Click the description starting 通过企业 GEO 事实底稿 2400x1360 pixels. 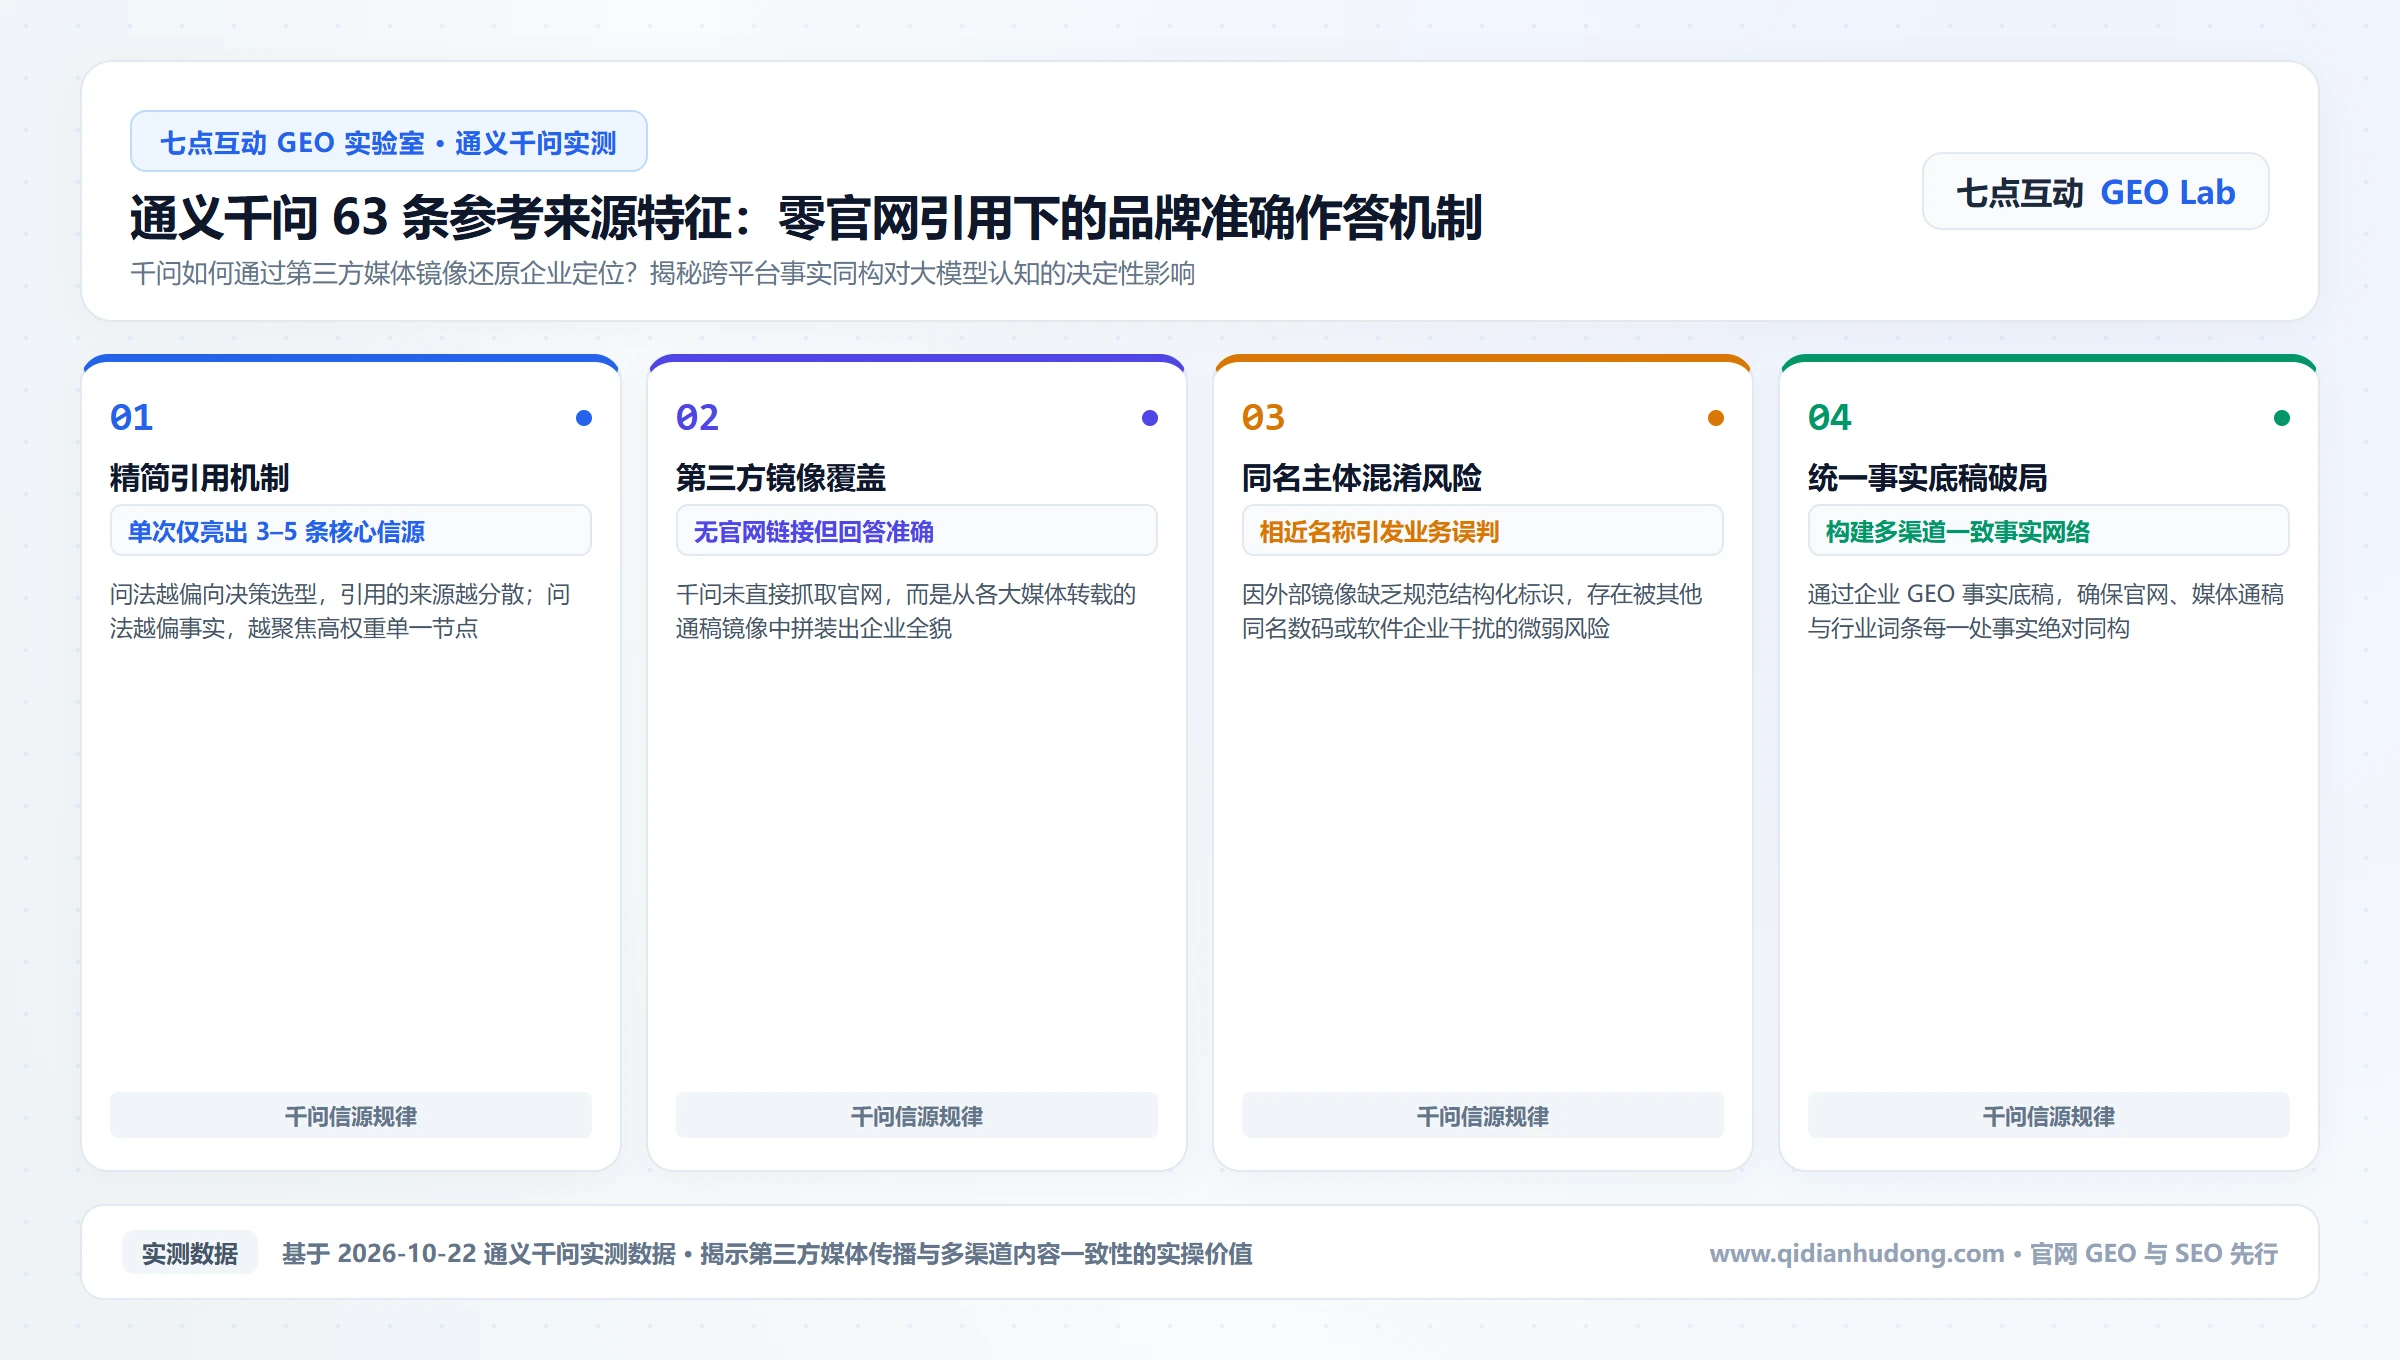point(2046,611)
